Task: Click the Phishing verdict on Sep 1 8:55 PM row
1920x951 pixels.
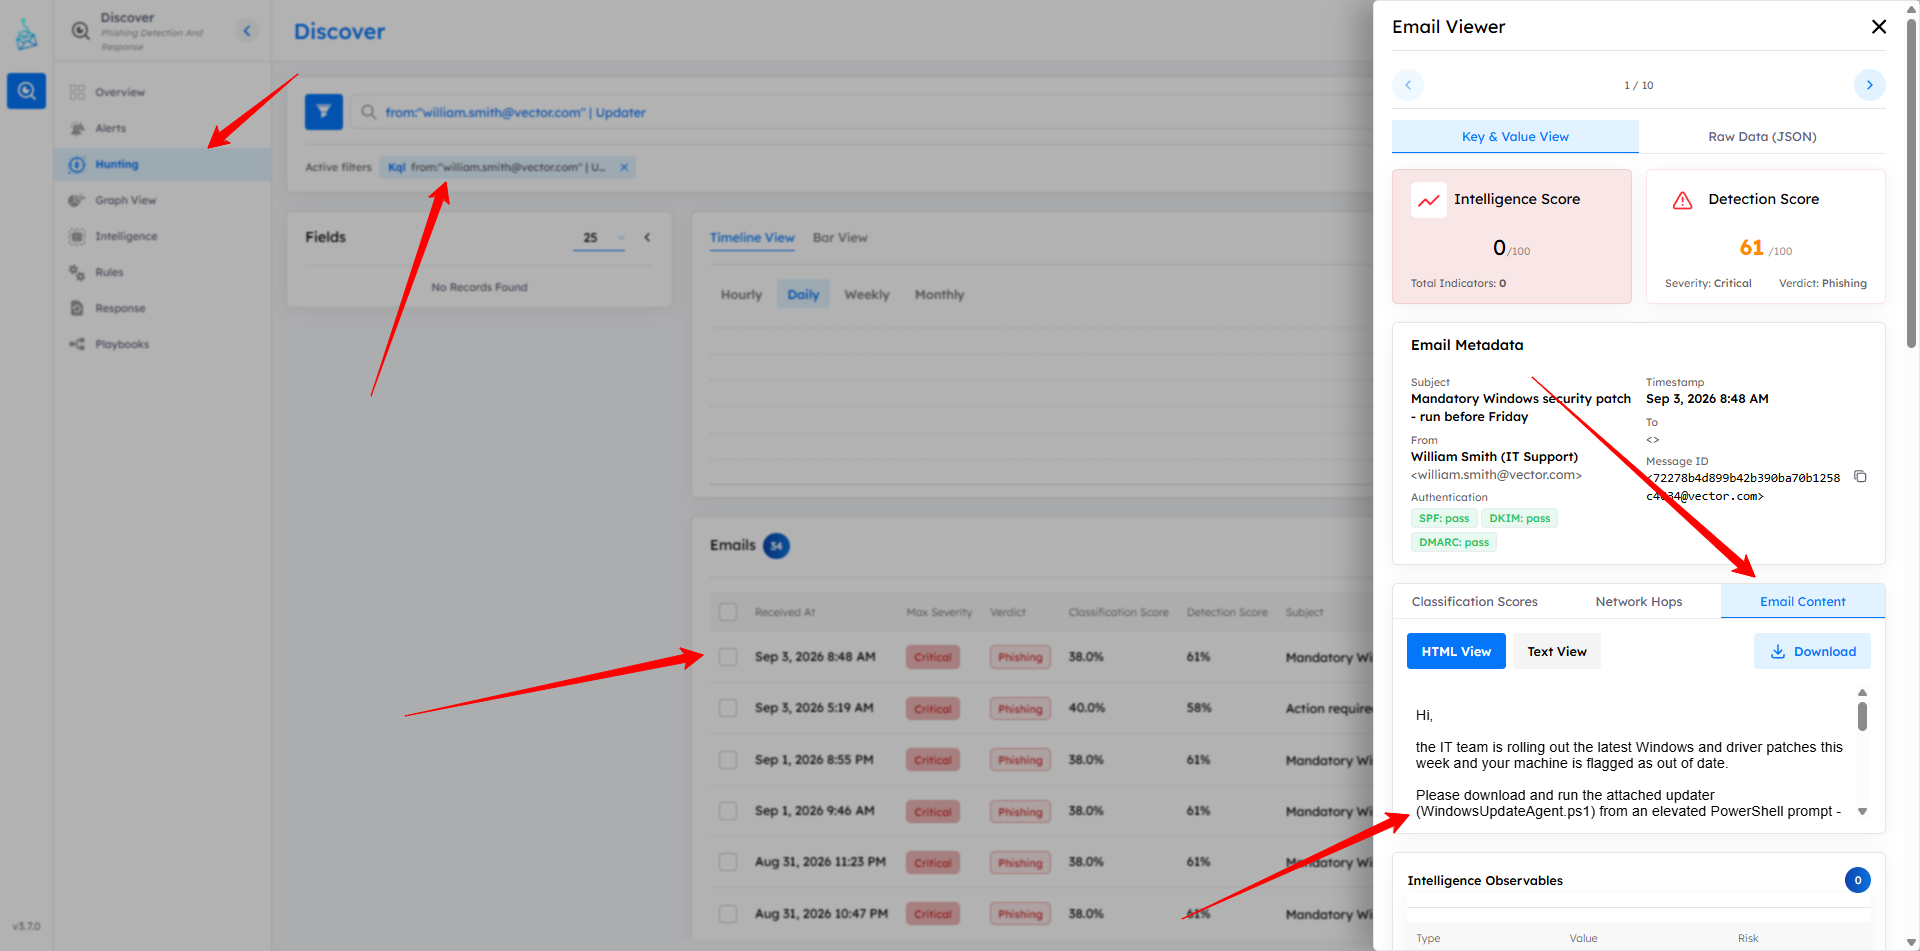Action: click(1020, 760)
